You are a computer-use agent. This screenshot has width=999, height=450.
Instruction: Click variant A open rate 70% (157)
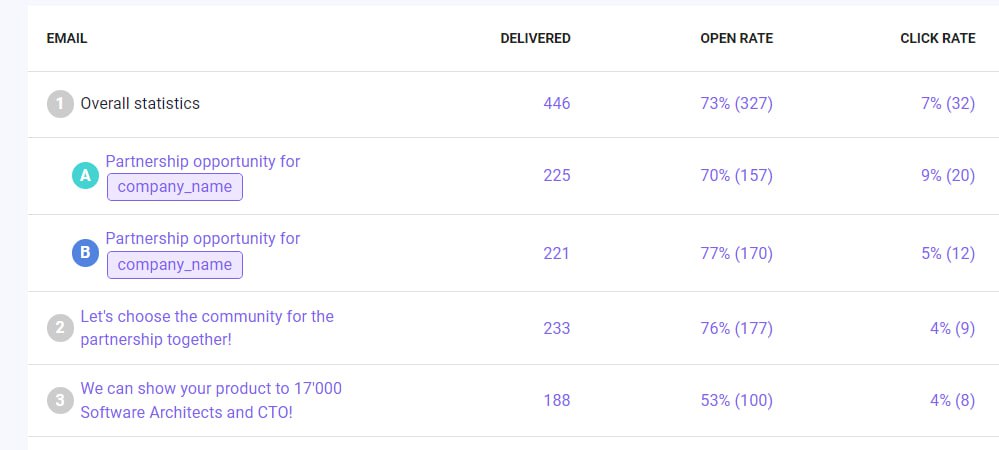(x=736, y=176)
